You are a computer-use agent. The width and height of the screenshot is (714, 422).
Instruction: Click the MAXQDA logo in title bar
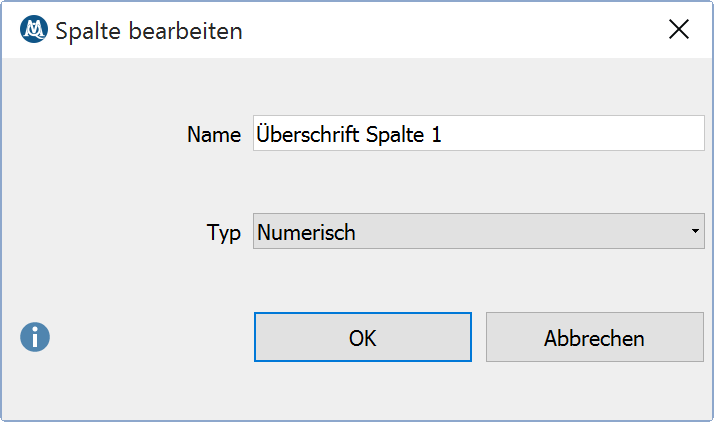point(34,30)
